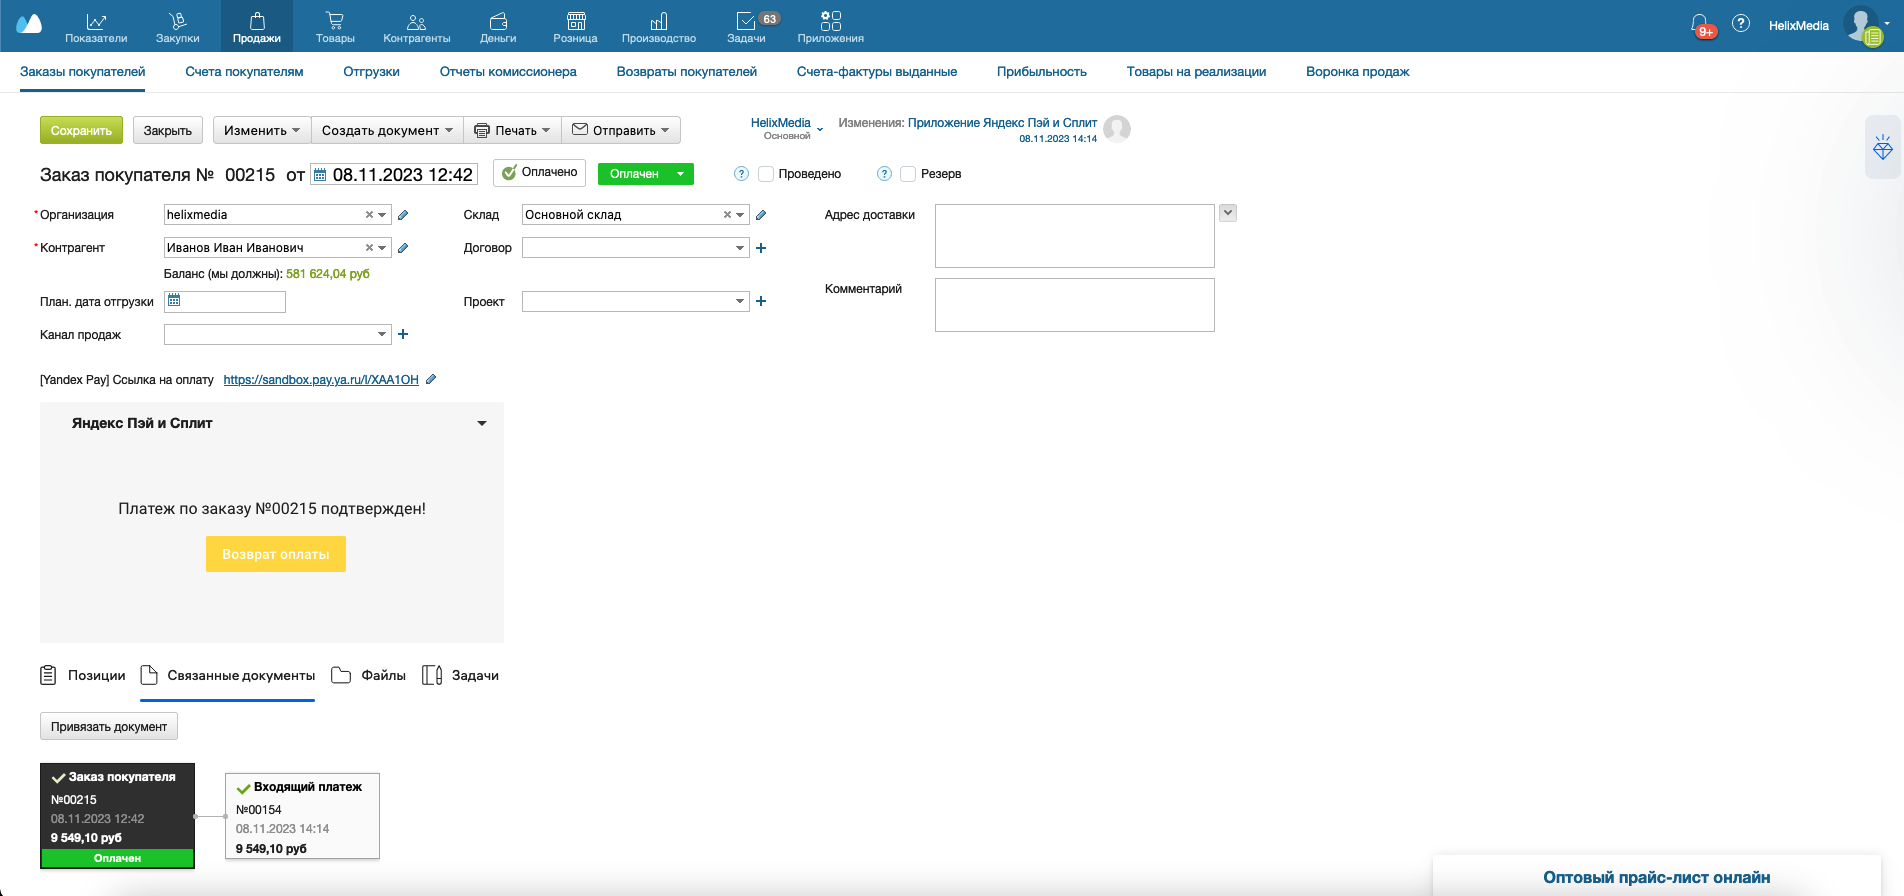Open the Входящий платеж №00154 document card

[x=303, y=816]
